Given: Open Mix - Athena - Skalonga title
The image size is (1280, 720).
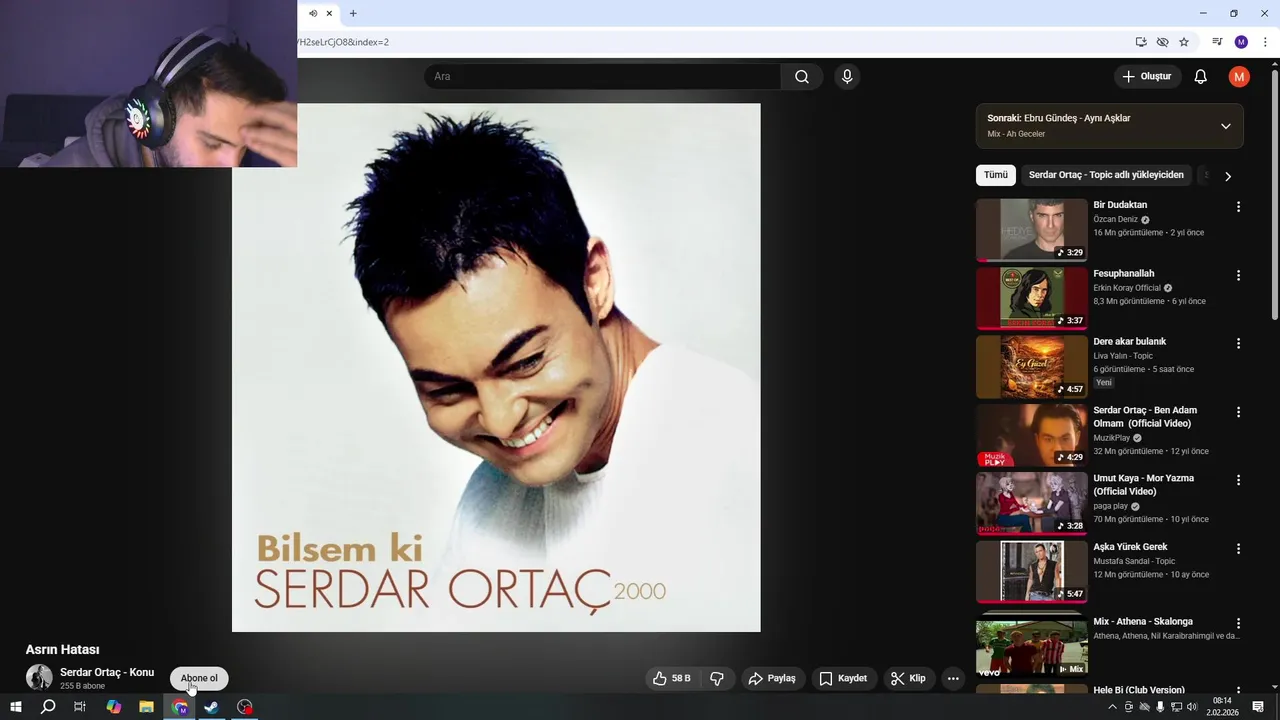Looking at the screenshot, I should 1143,622.
